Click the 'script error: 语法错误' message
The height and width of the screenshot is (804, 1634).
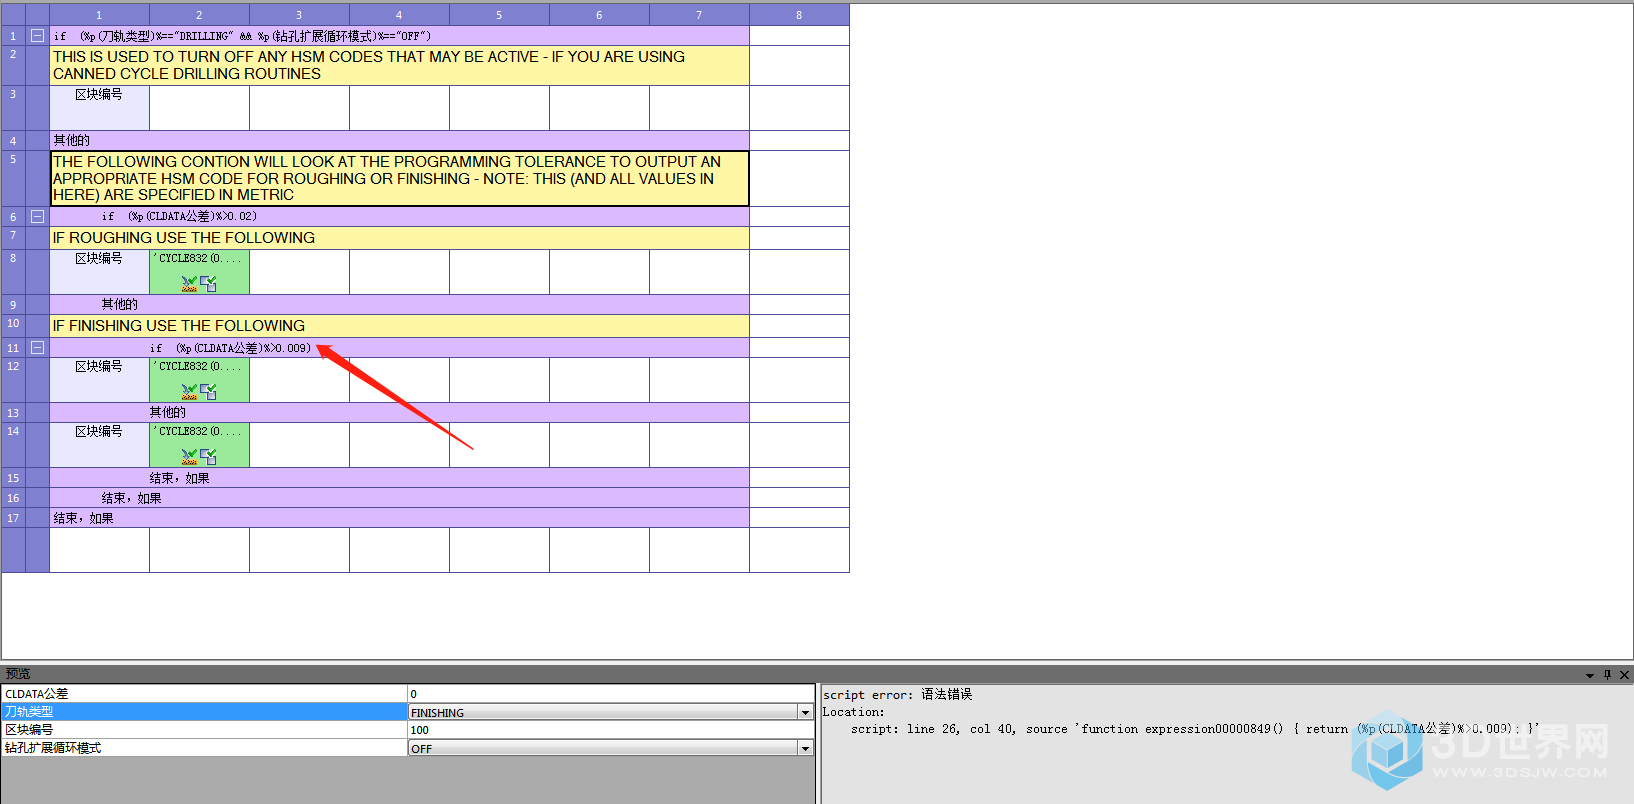[897, 695]
